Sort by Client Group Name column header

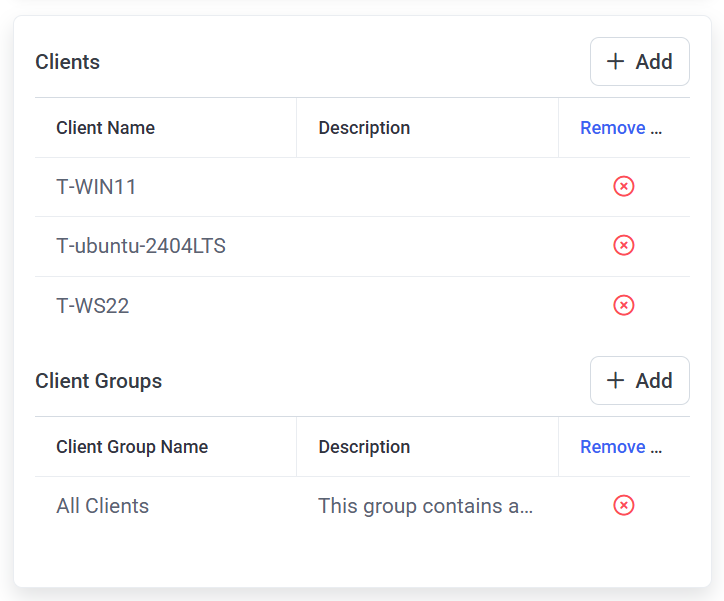point(132,447)
